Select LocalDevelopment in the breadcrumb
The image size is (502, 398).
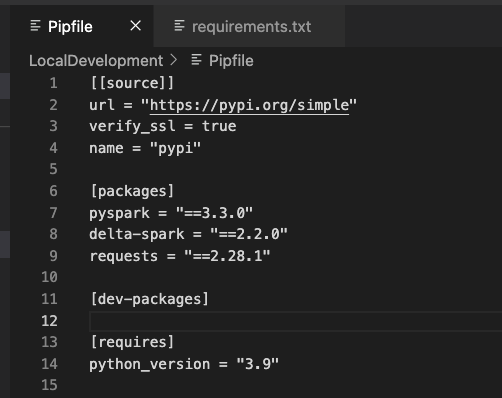pos(96,61)
